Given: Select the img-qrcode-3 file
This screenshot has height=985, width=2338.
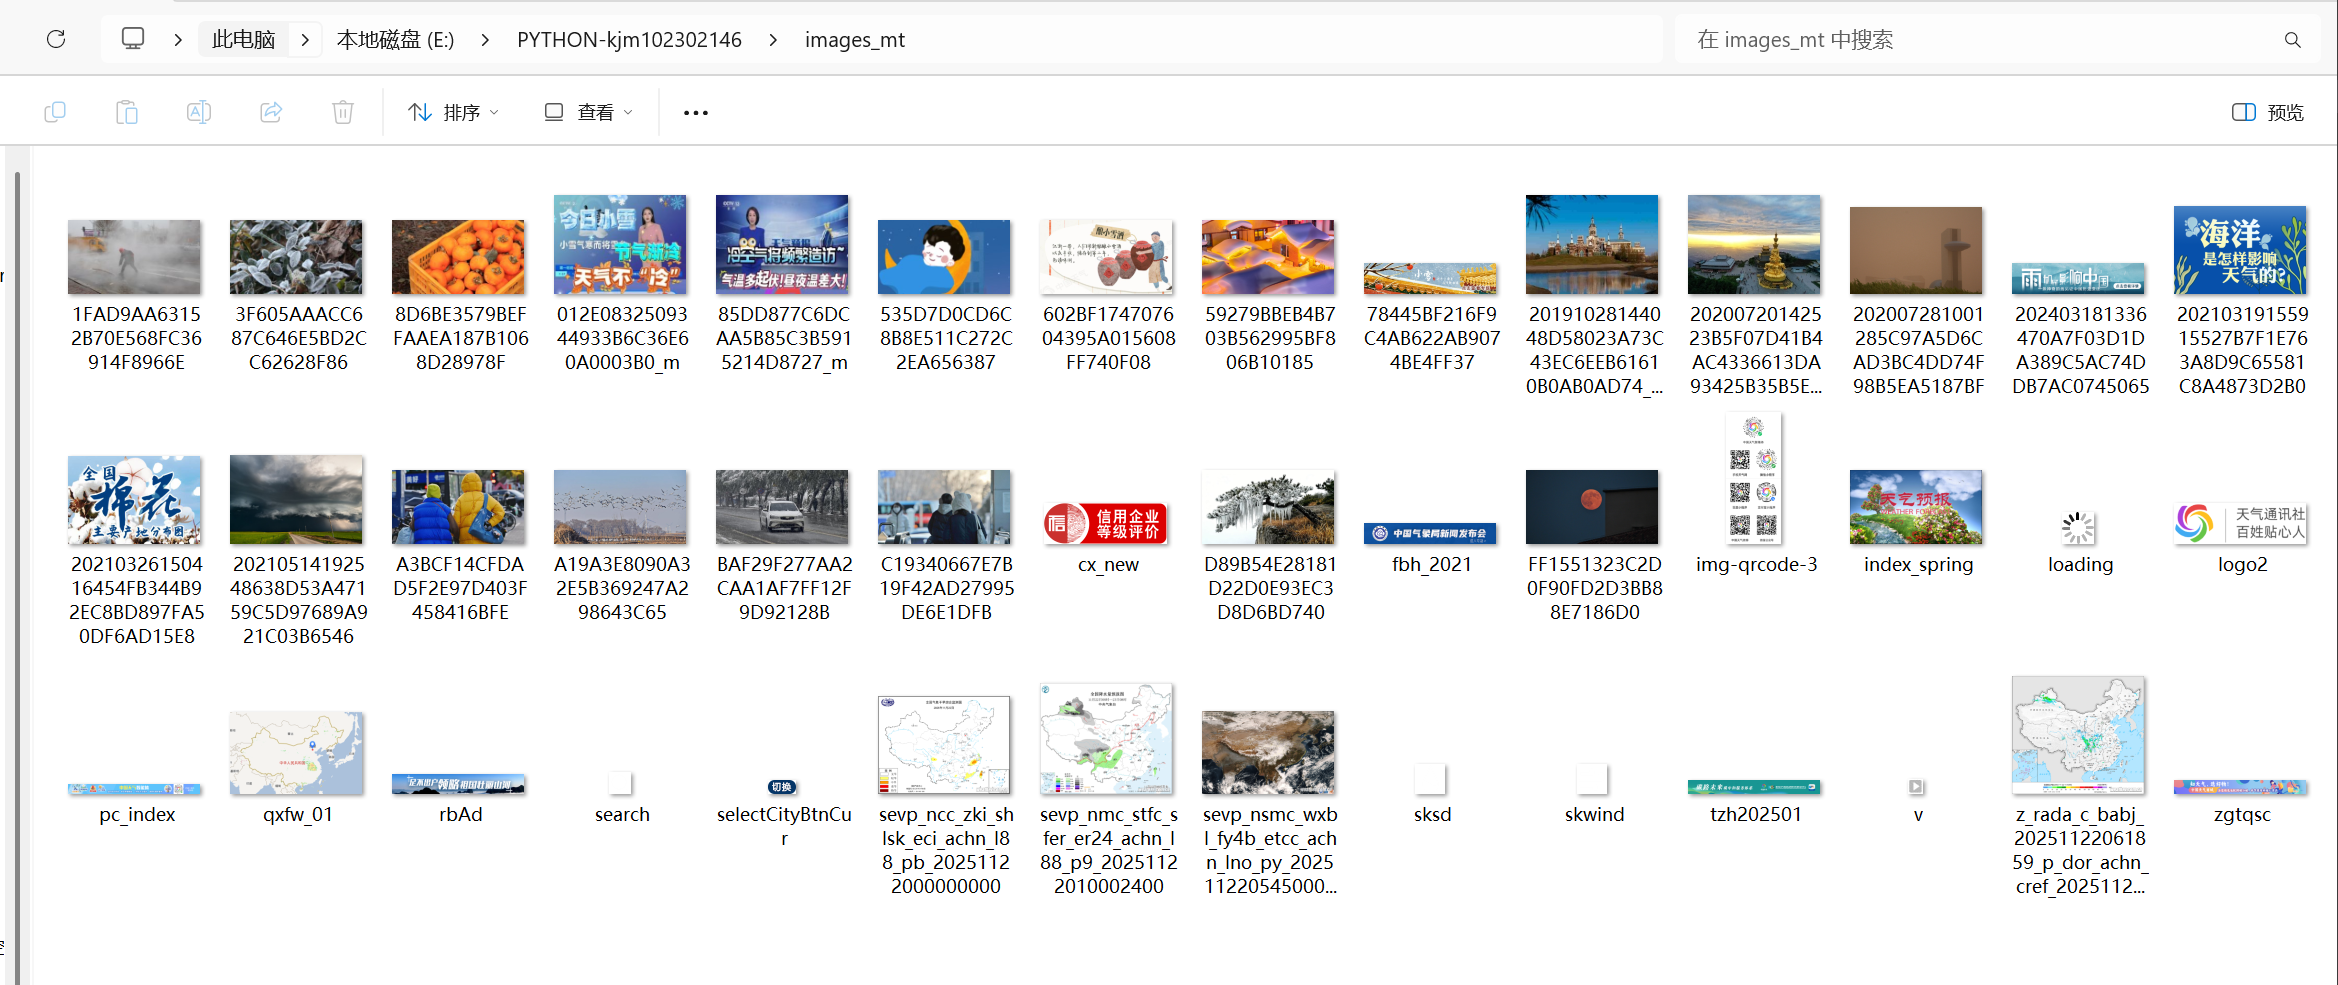Looking at the screenshot, I should coord(1754,479).
